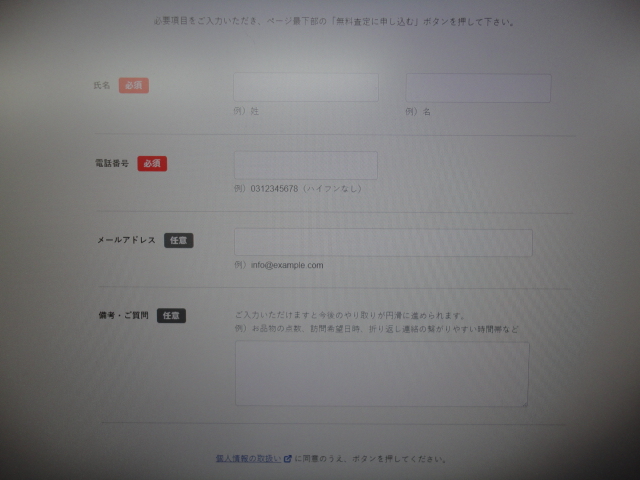Click the 任意 badge next to メールアドレス
This screenshot has width=640, height=480.
click(179, 240)
